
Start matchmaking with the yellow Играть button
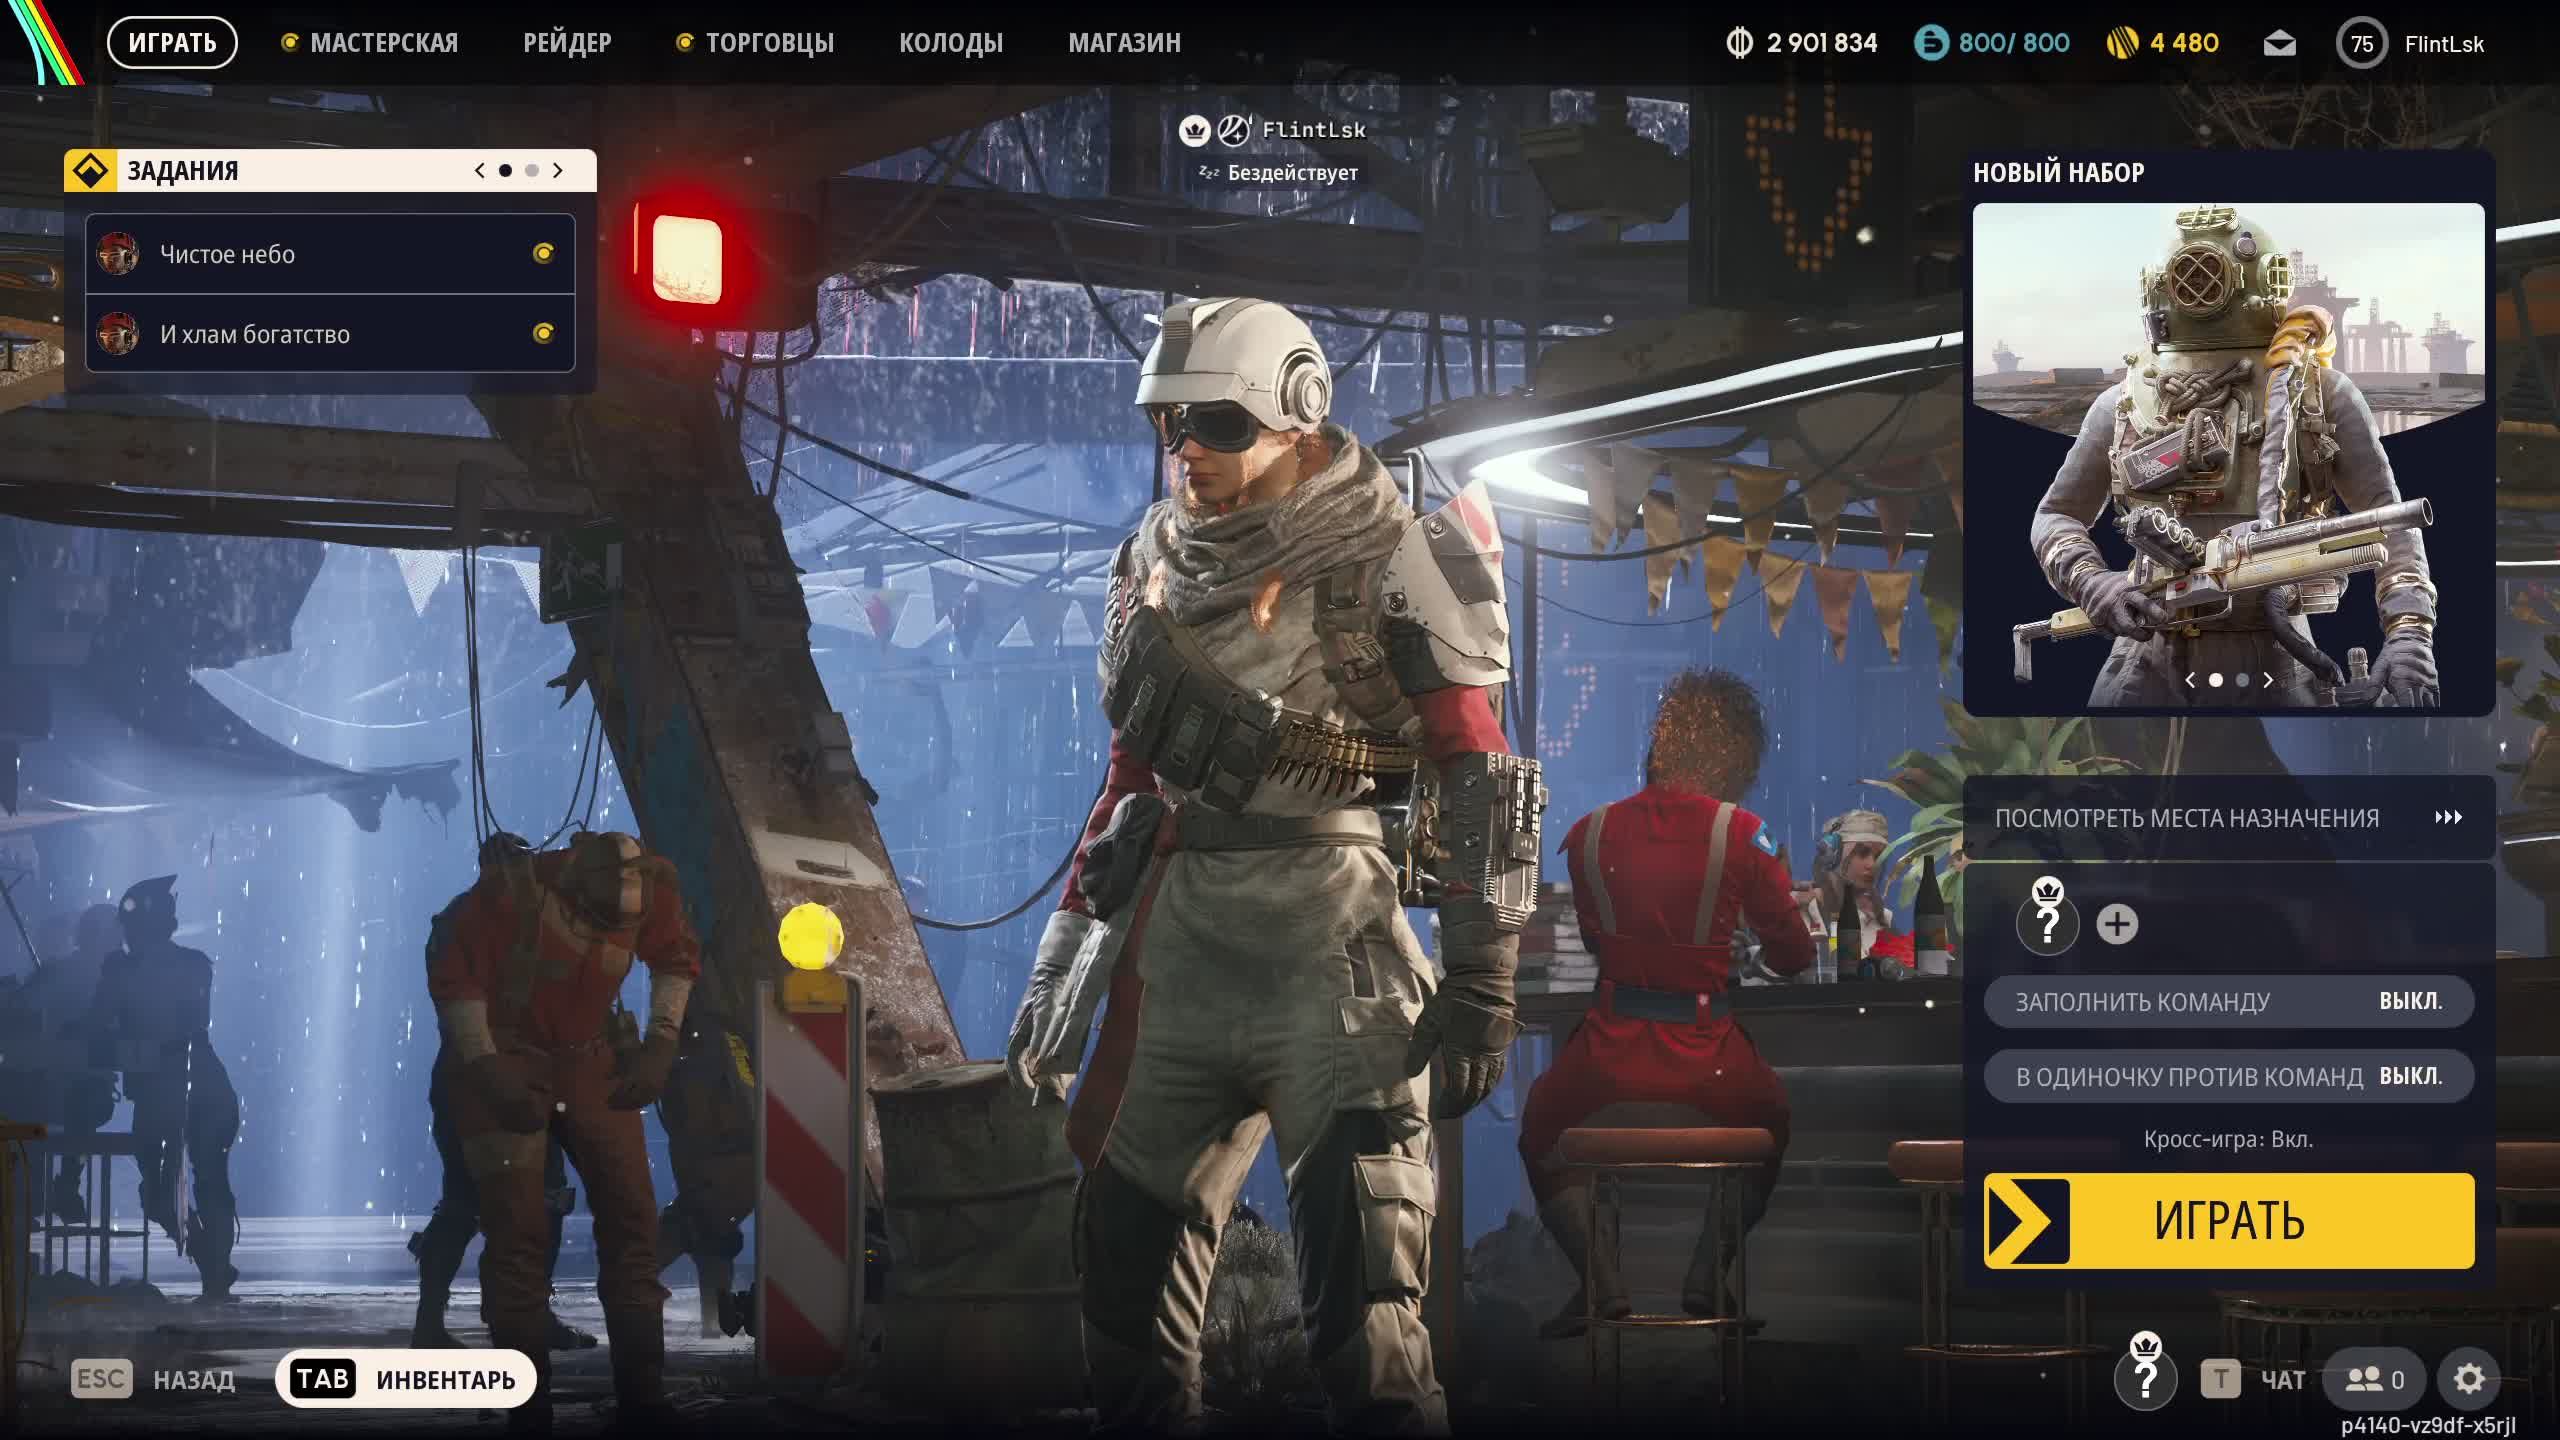tap(2229, 1221)
